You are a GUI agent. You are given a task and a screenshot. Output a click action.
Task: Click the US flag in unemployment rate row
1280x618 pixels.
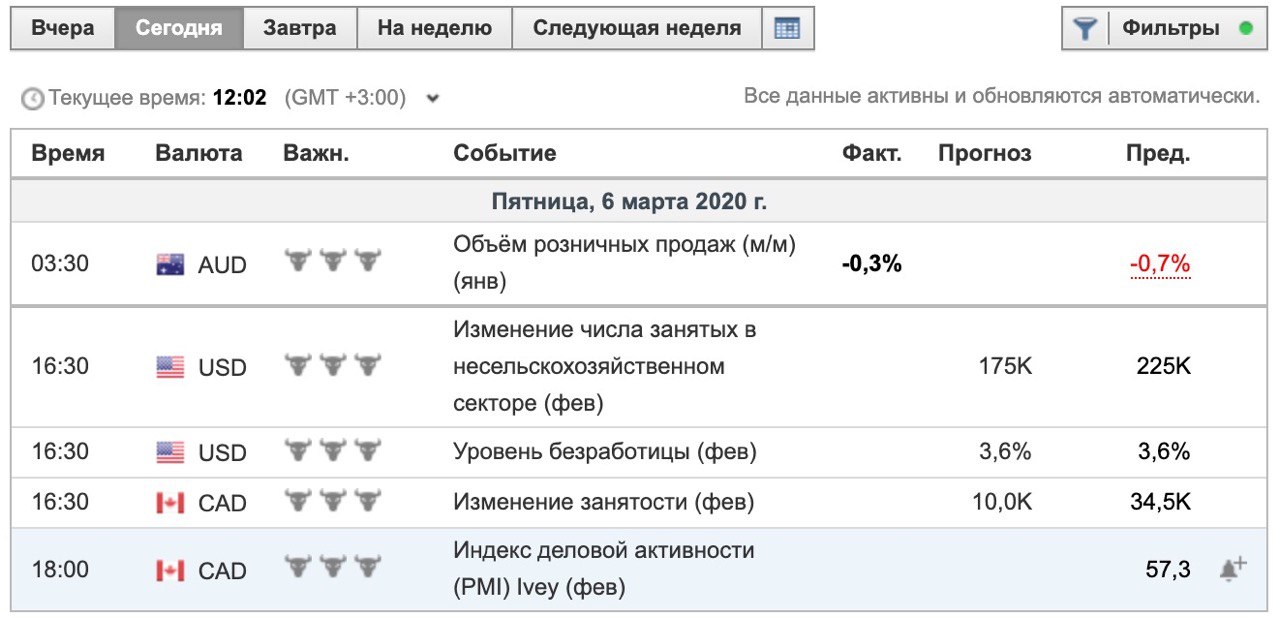(x=170, y=452)
